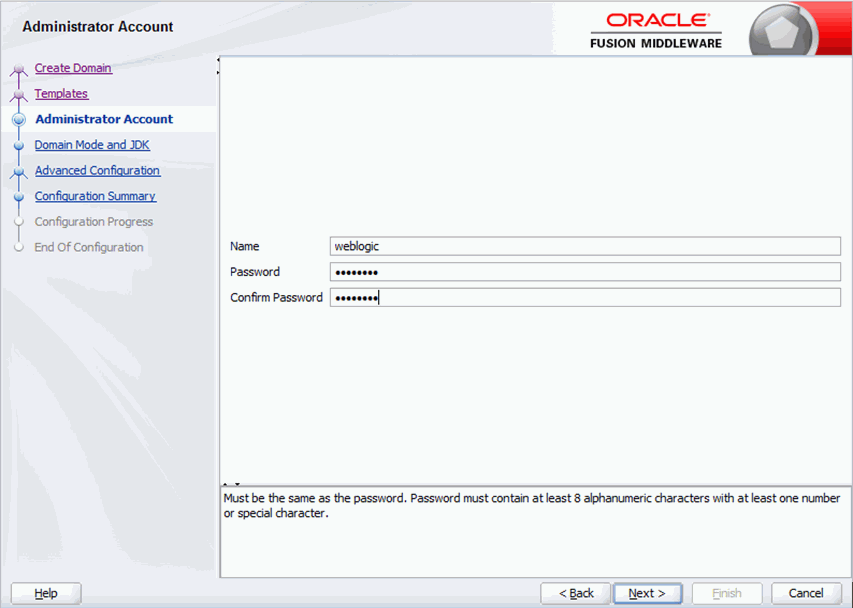Click the Domain Mode and JDK step dot

[18, 145]
